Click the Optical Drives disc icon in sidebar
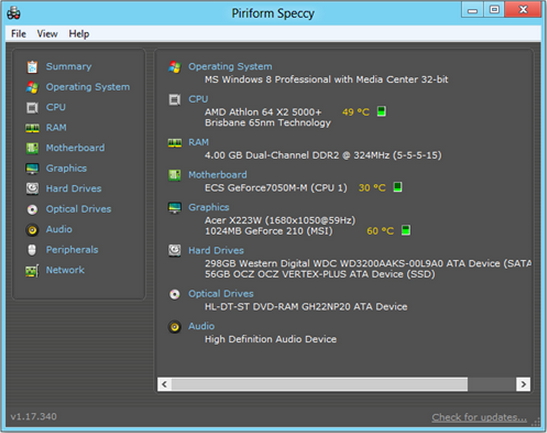 pos(32,209)
